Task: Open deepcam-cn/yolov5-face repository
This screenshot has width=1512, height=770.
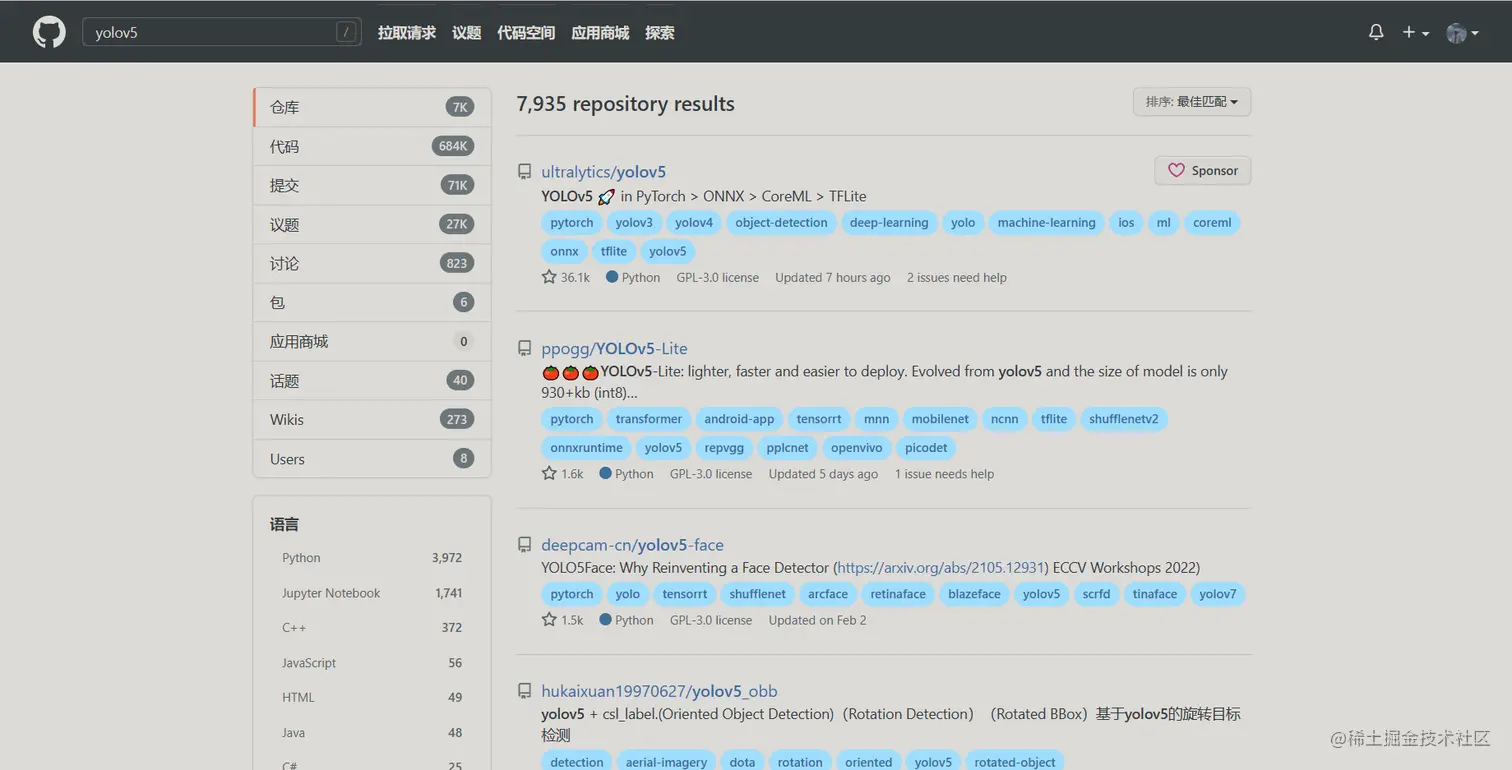Action: click(632, 545)
